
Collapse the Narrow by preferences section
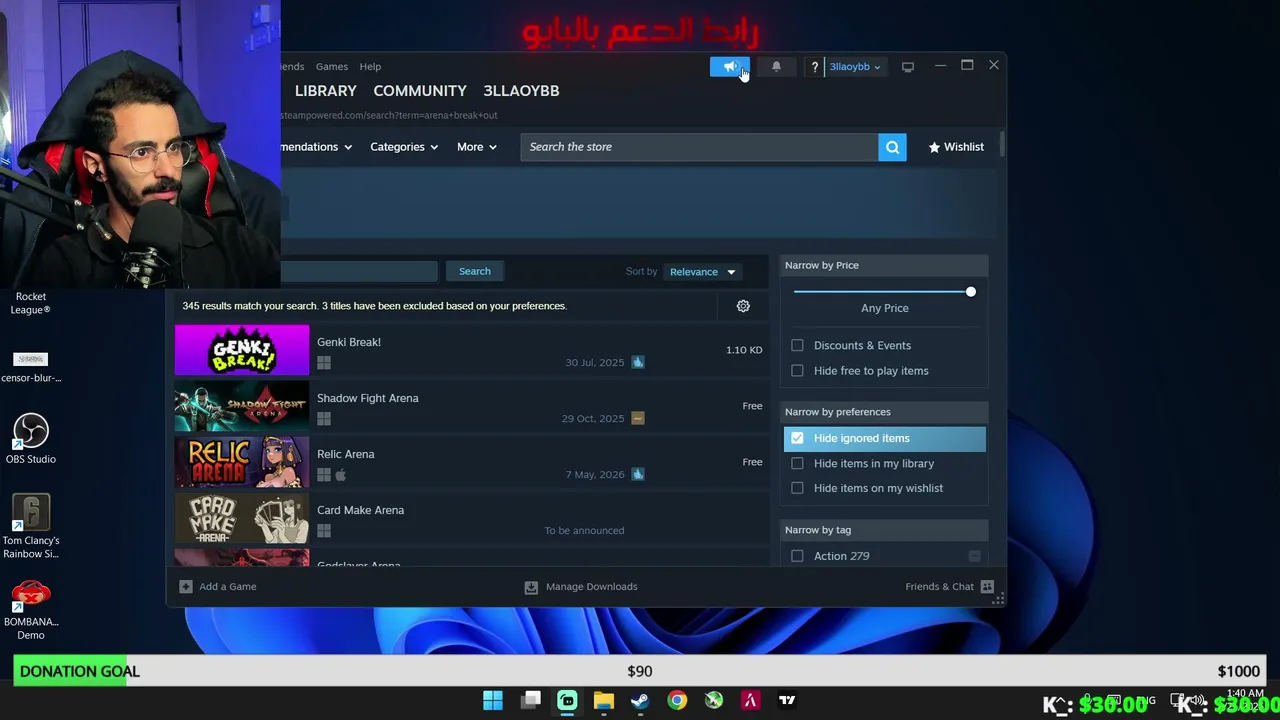point(885,412)
